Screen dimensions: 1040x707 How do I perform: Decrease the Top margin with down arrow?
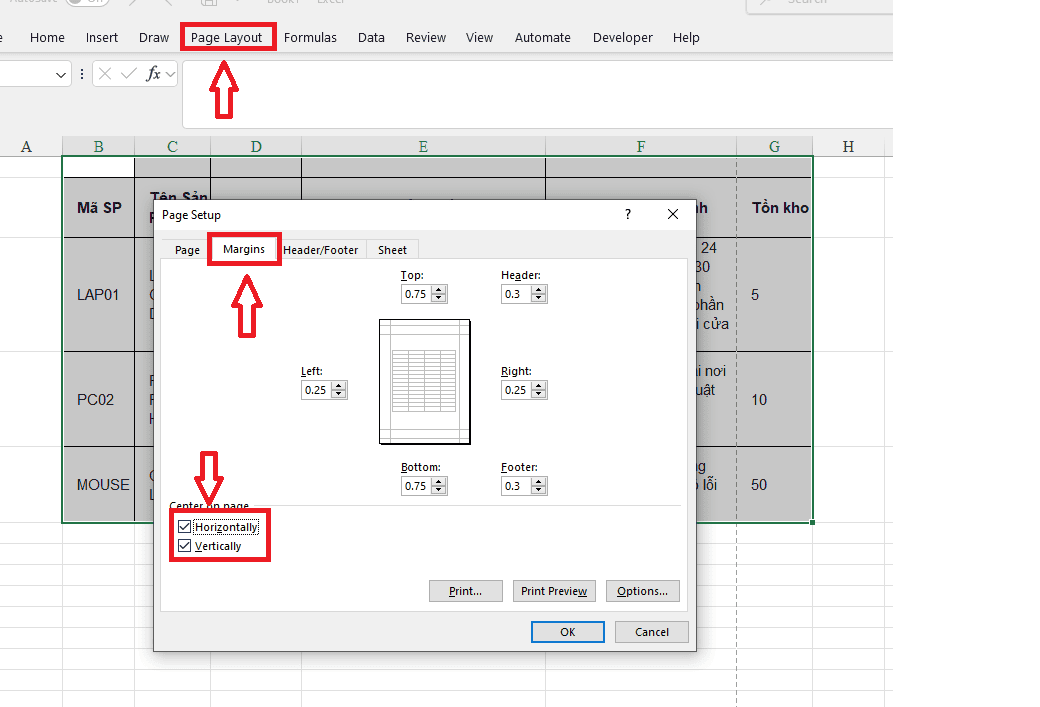coord(439,298)
